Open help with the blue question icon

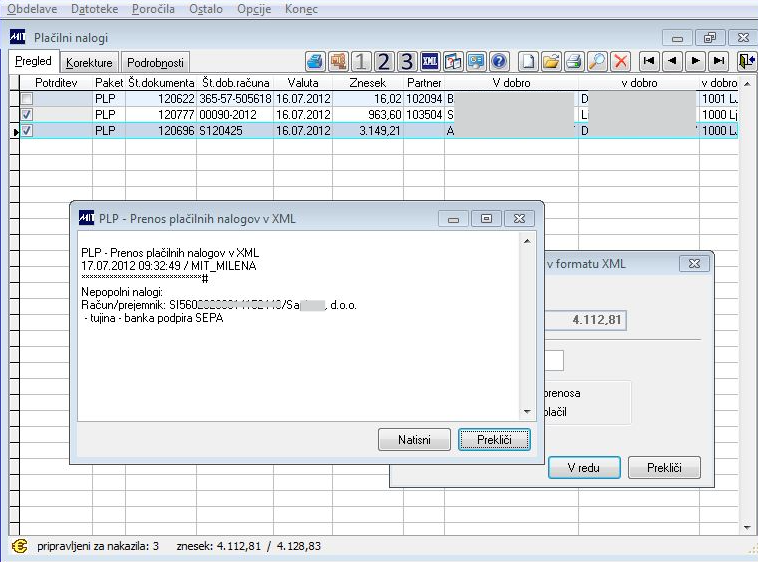[499, 61]
